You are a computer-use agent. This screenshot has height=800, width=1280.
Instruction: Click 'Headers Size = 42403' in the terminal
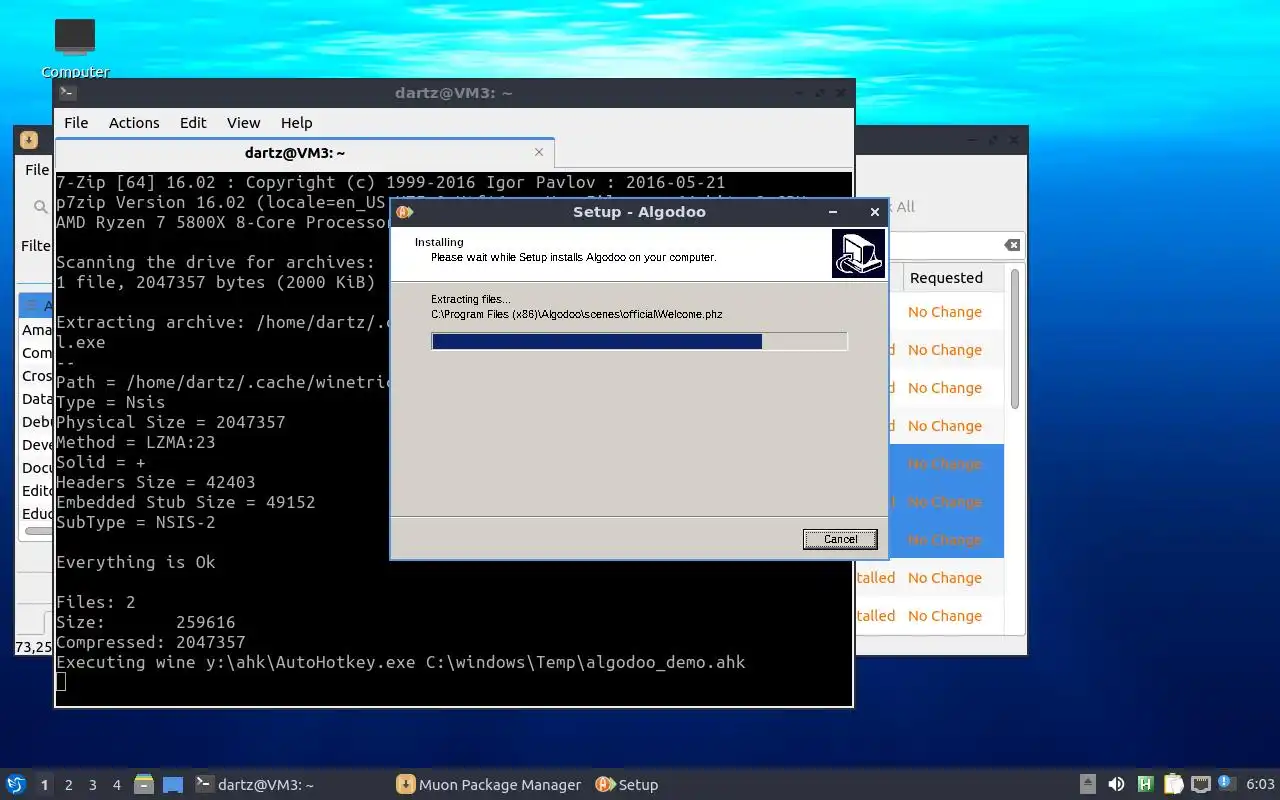(x=155, y=482)
